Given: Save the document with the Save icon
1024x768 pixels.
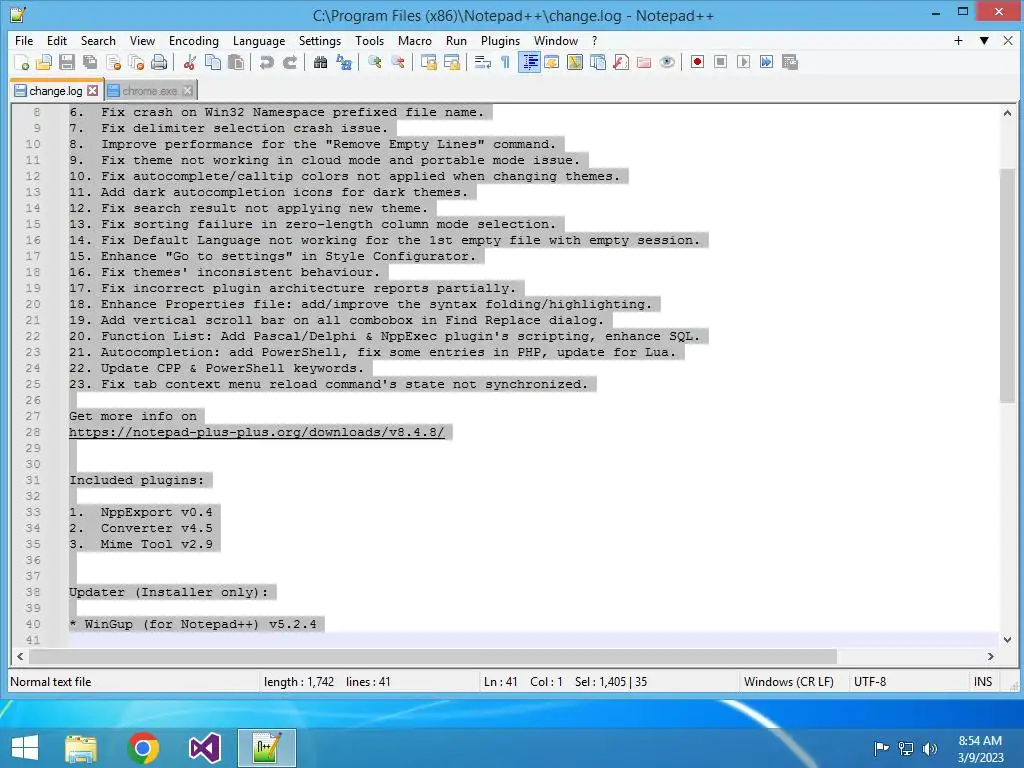Looking at the screenshot, I should tap(67, 62).
